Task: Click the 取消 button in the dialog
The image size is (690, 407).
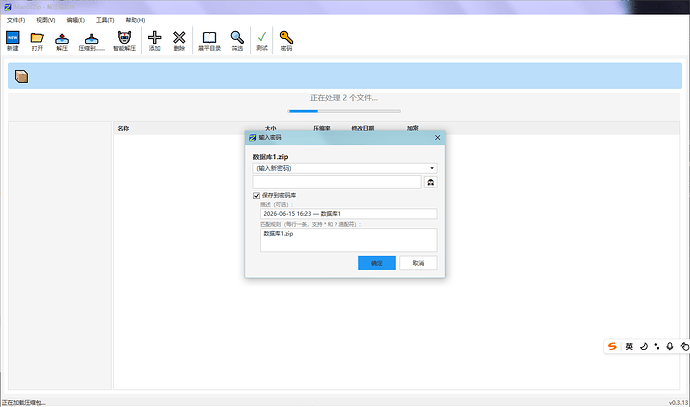Action: click(418, 263)
